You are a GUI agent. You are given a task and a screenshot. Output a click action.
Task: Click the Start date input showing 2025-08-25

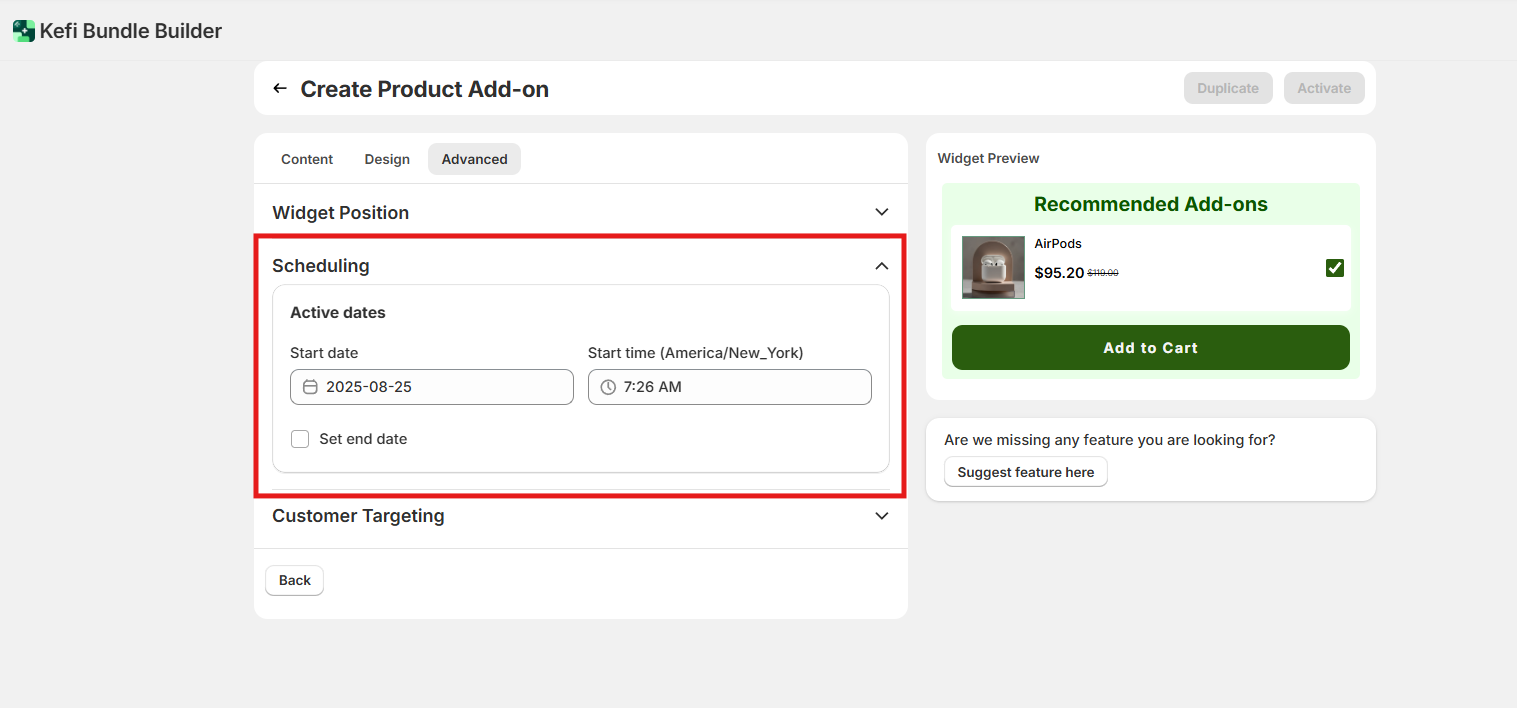[440, 387]
